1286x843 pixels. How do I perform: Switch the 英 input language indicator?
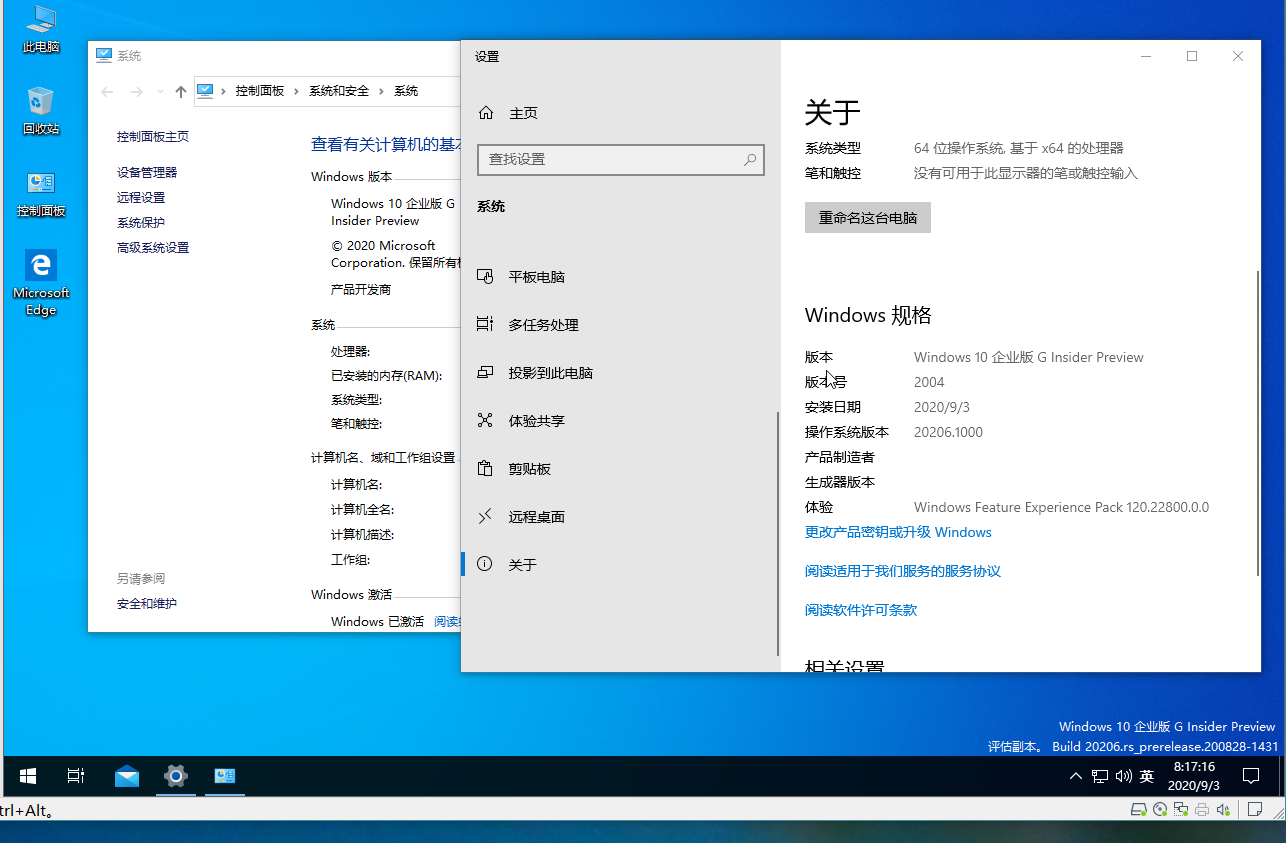coord(1147,776)
